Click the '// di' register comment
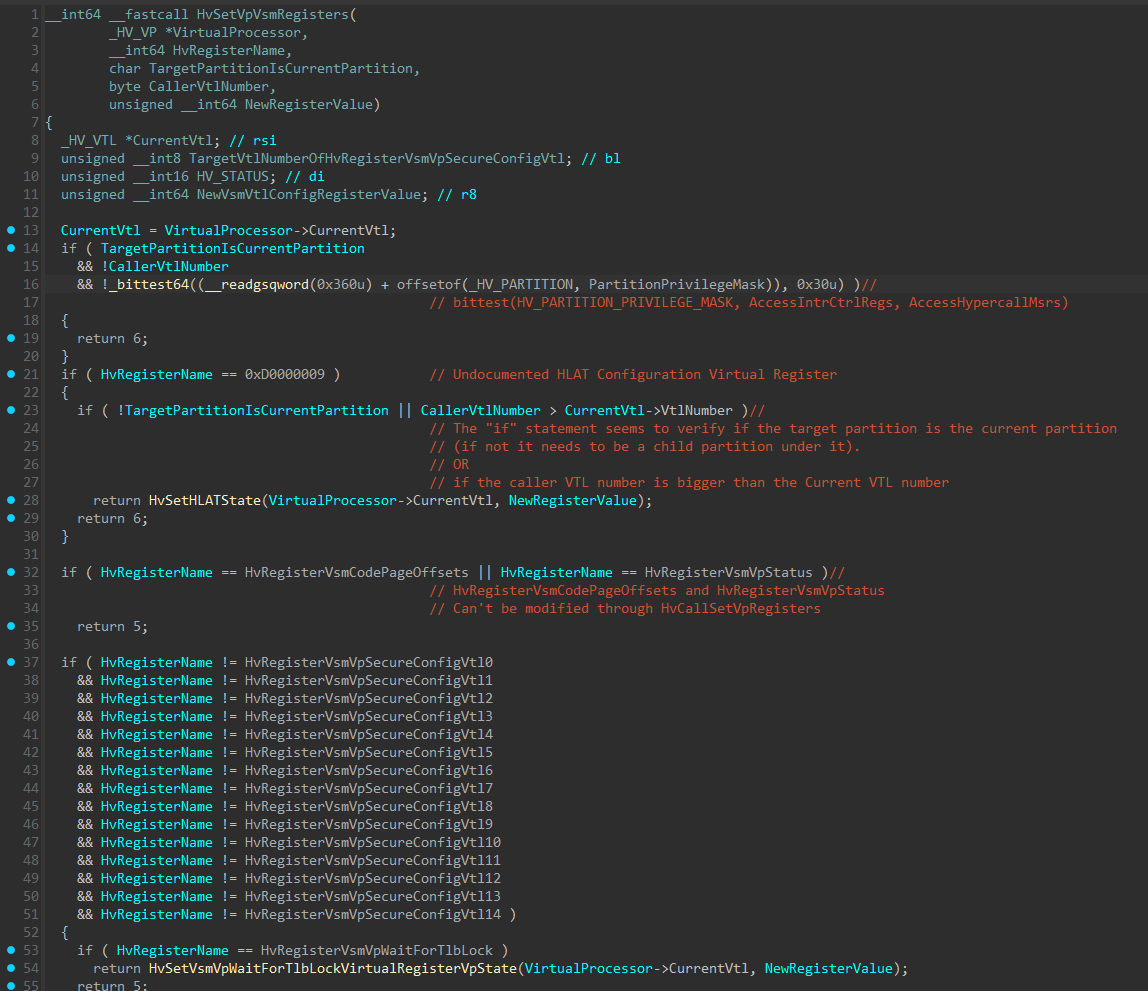The height and width of the screenshot is (991, 1148). [x=305, y=176]
